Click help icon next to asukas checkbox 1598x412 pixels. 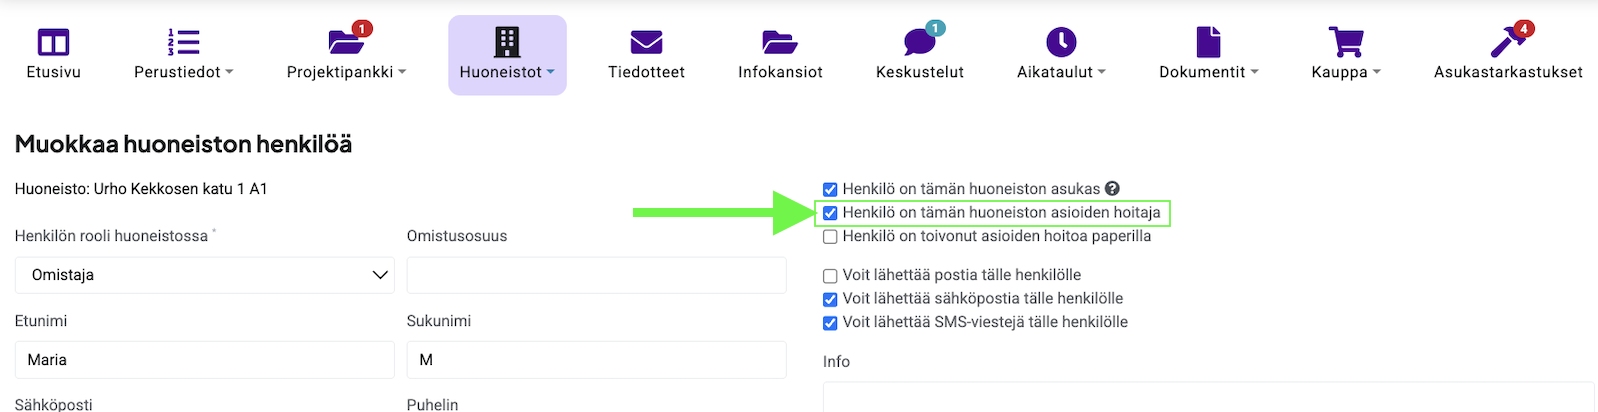point(1112,188)
